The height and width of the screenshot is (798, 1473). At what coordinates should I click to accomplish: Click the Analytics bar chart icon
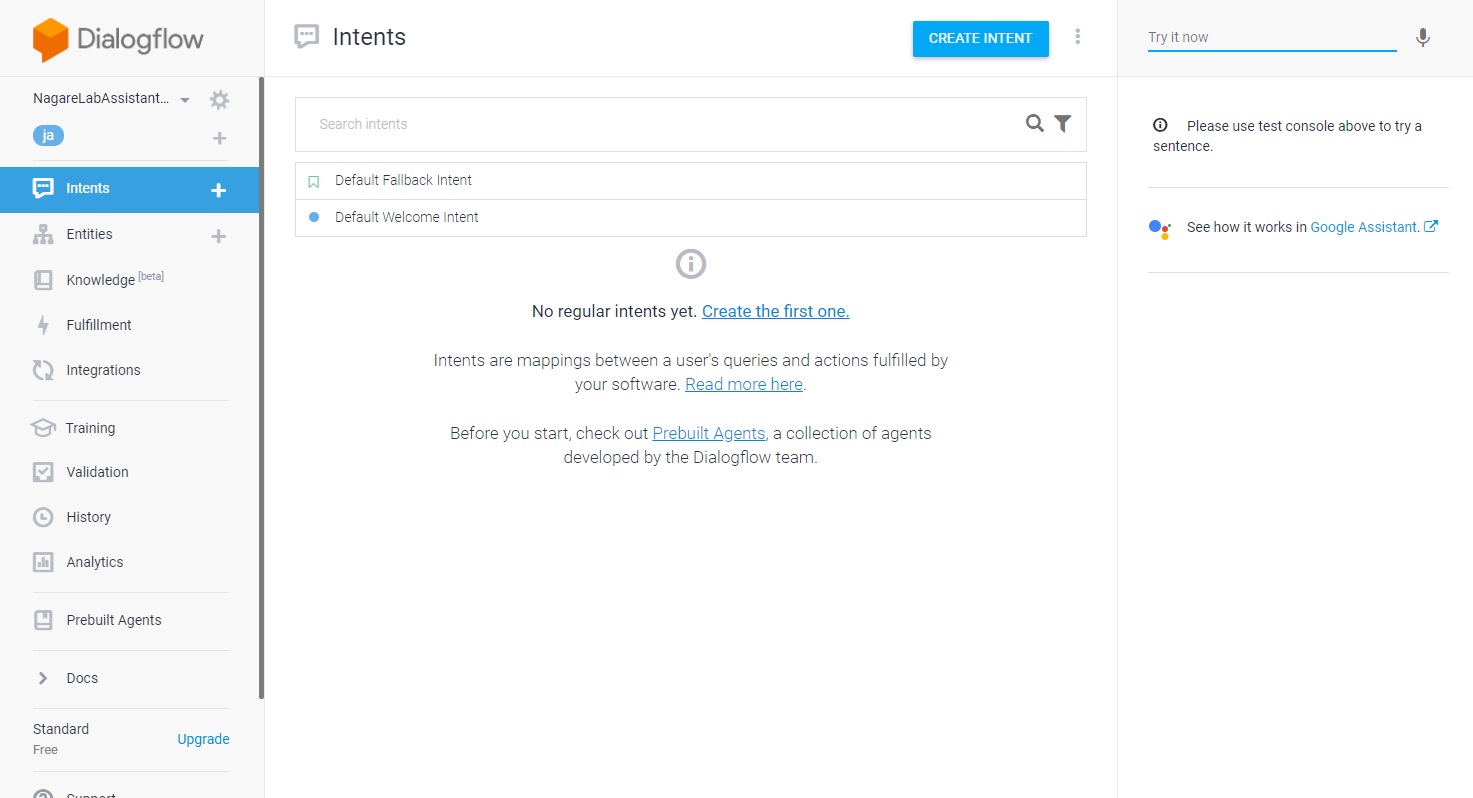pyautogui.click(x=43, y=562)
